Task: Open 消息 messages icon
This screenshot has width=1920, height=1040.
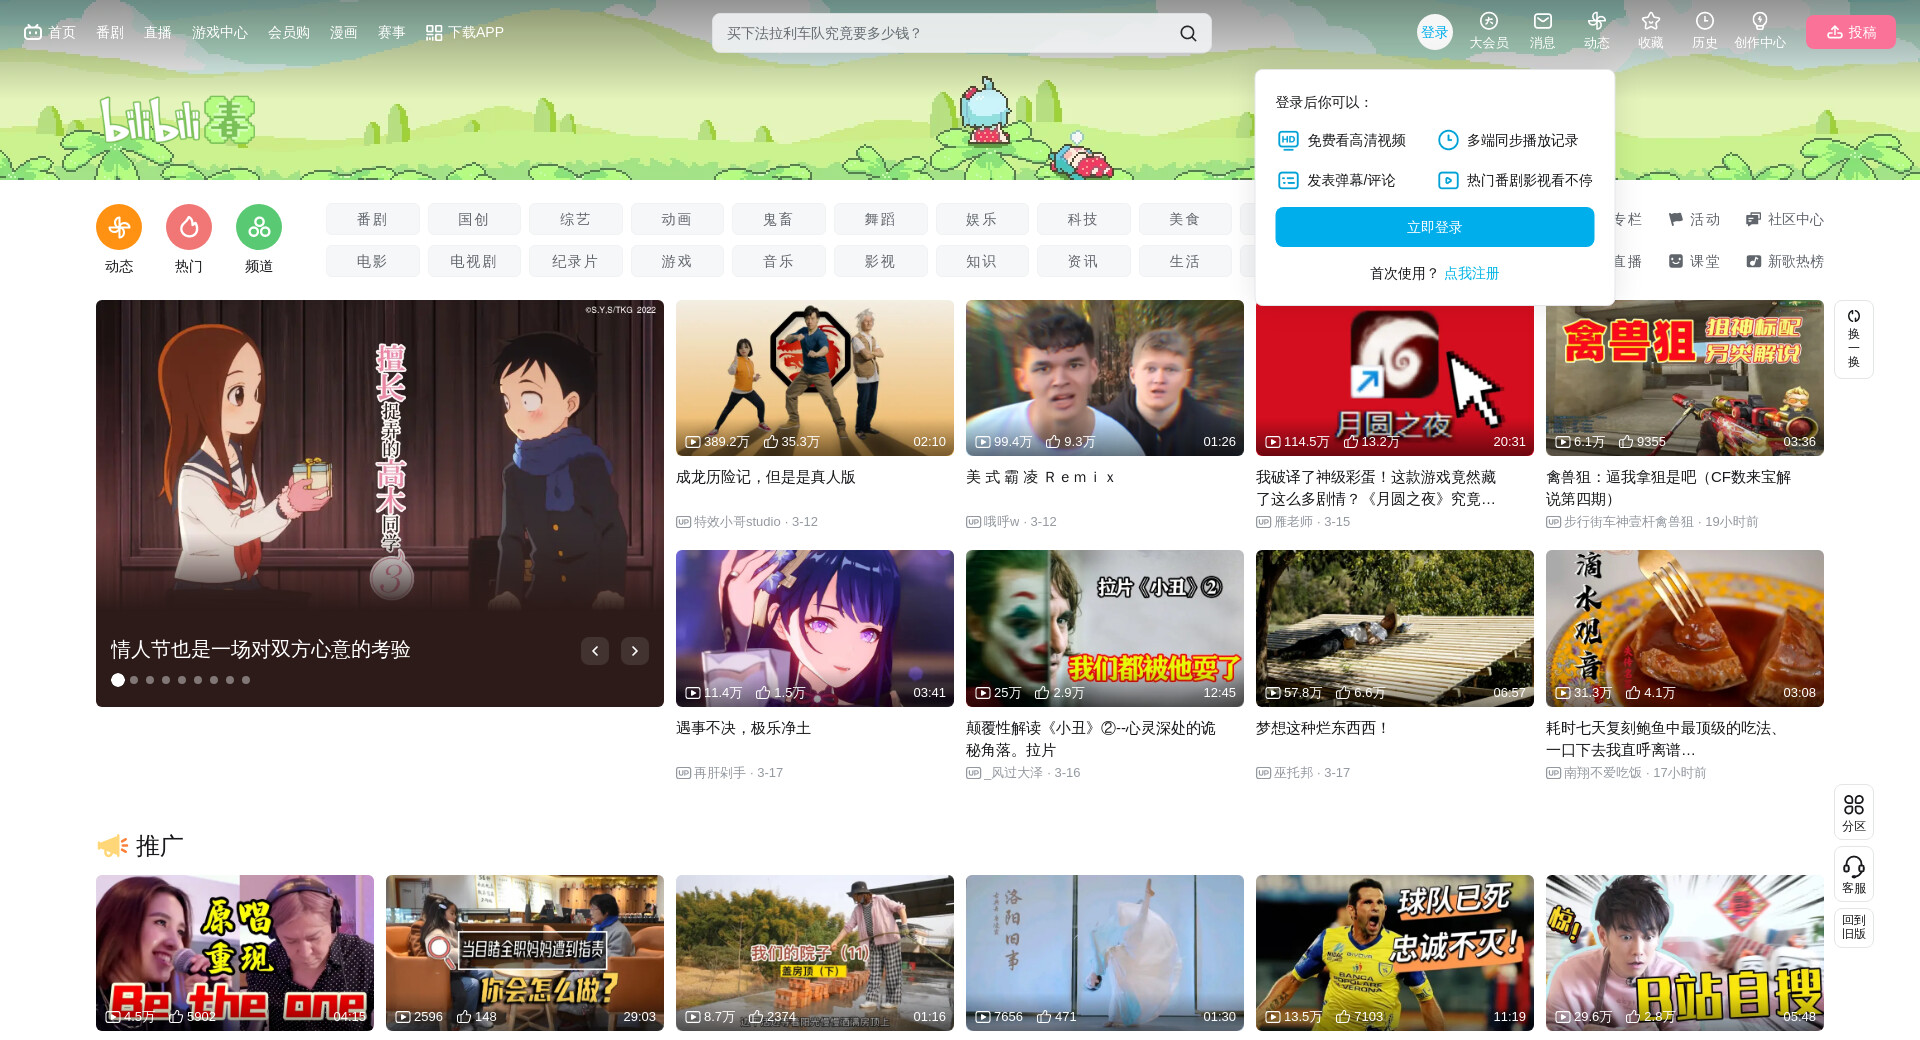Action: click(1543, 31)
